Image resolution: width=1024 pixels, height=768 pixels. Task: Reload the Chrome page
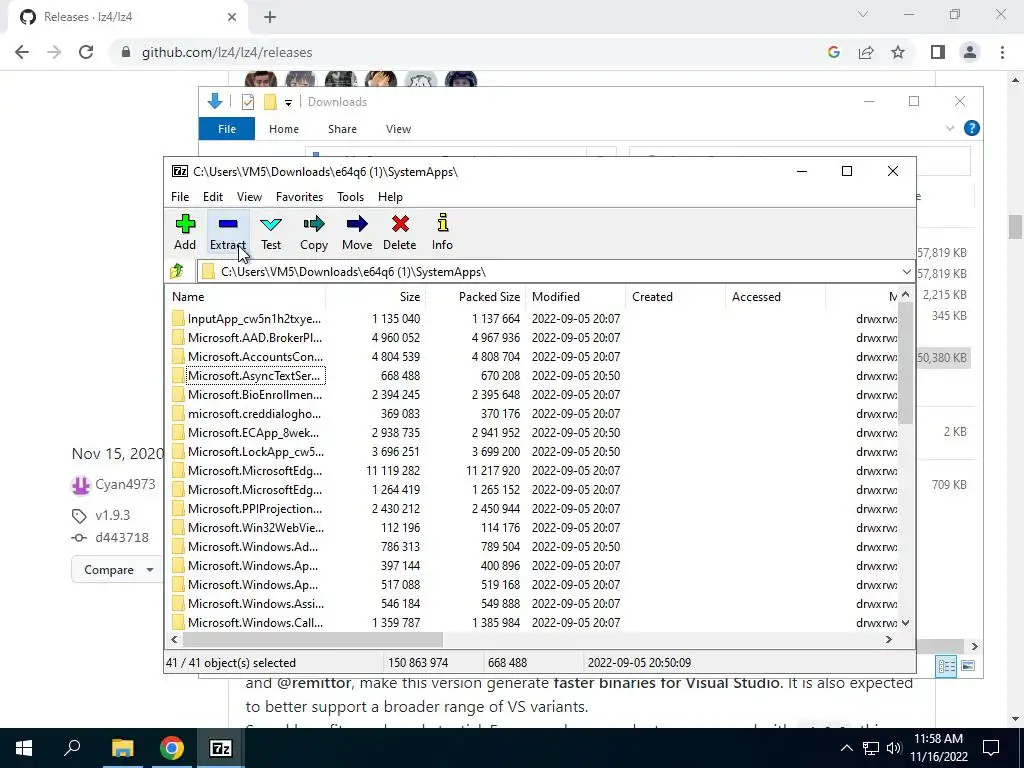point(86,52)
